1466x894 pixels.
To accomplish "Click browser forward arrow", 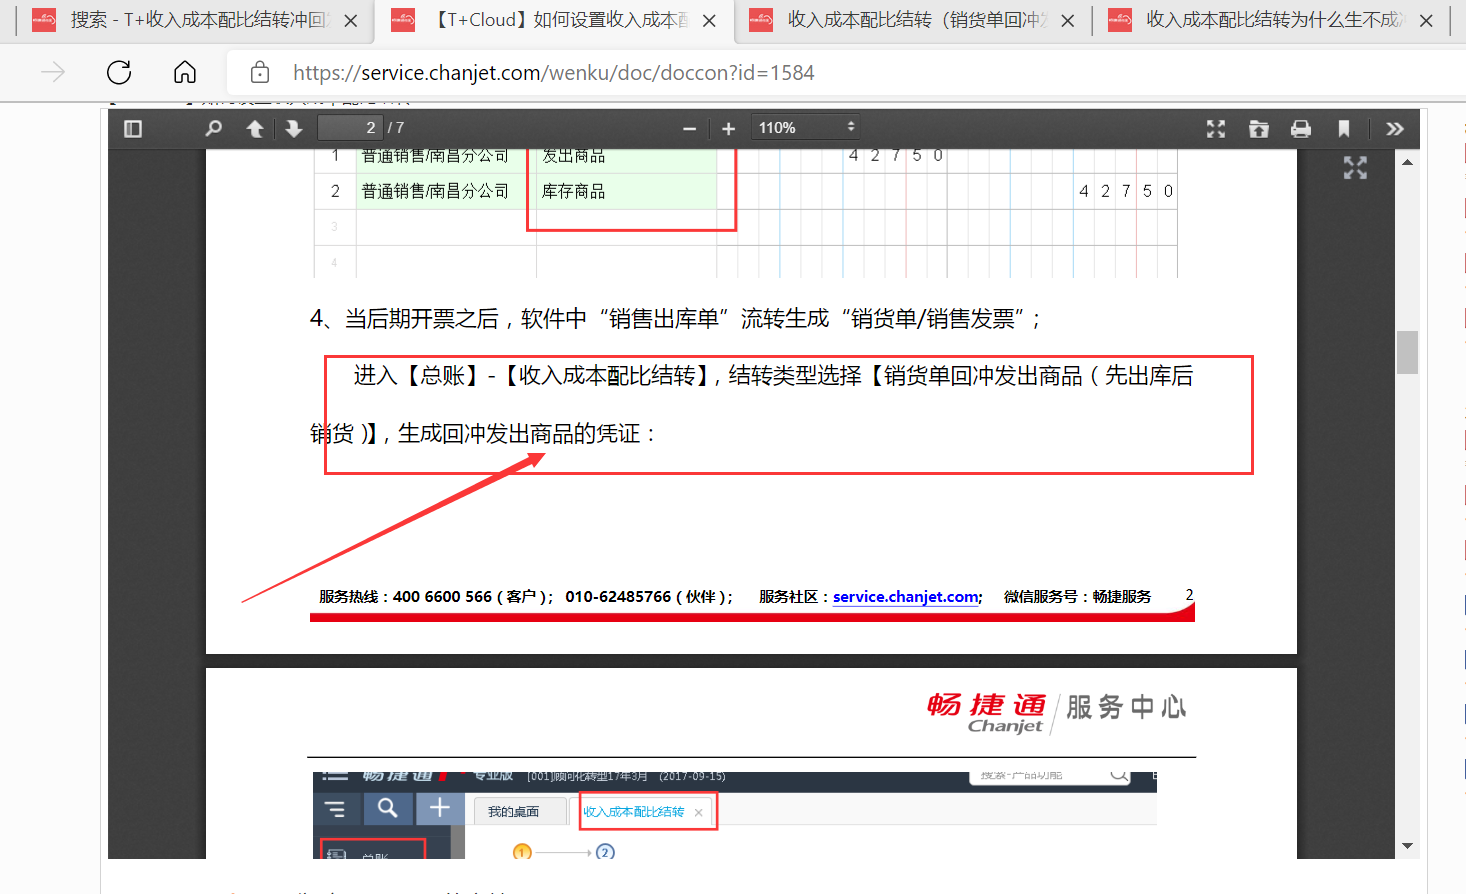I will tap(53, 72).
